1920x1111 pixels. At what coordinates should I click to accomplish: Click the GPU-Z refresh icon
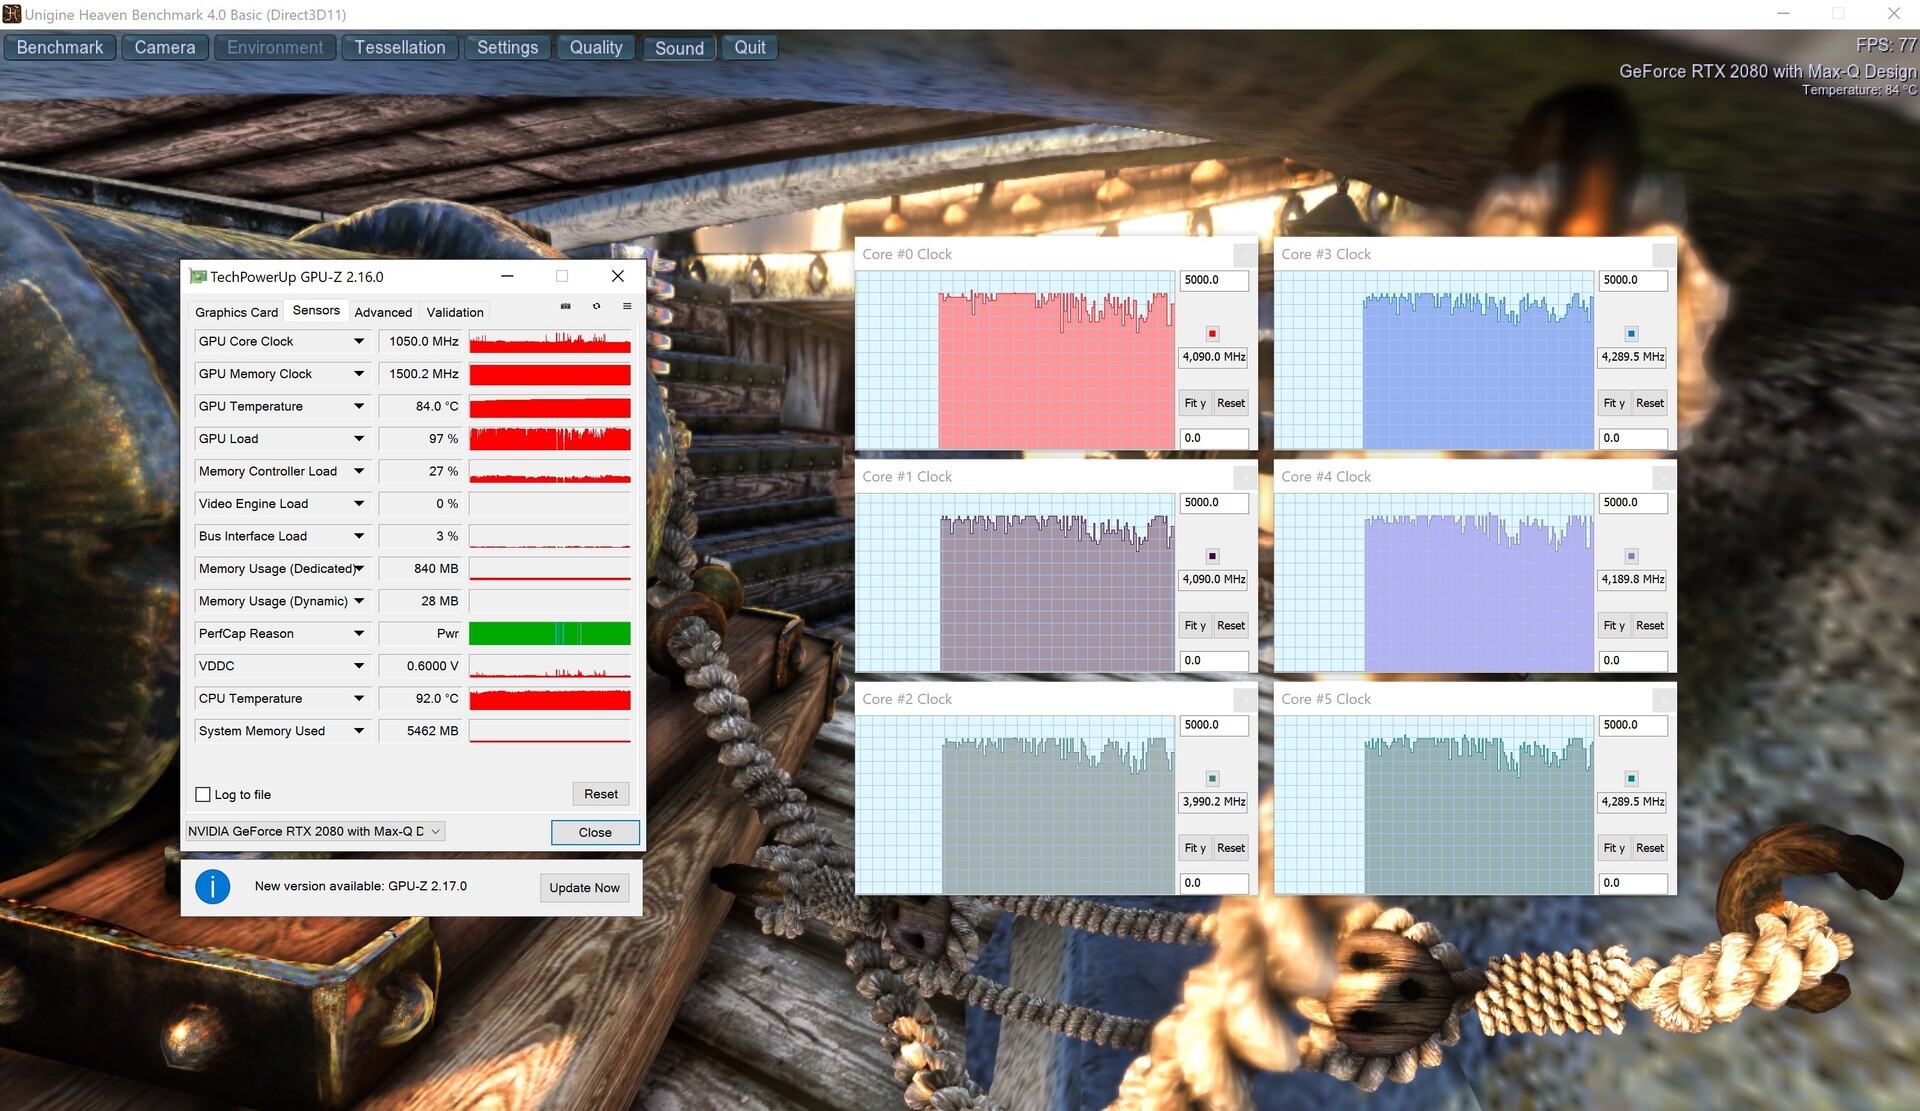[596, 307]
